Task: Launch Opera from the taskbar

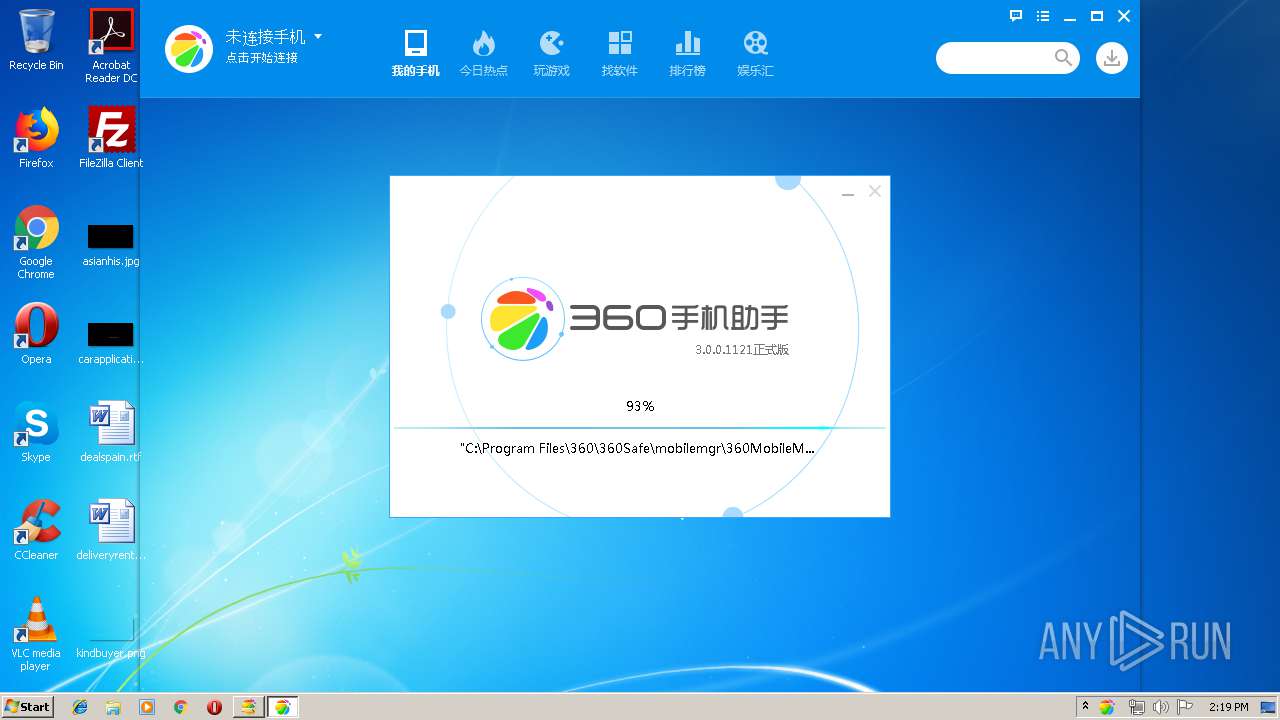Action: click(214, 707)
